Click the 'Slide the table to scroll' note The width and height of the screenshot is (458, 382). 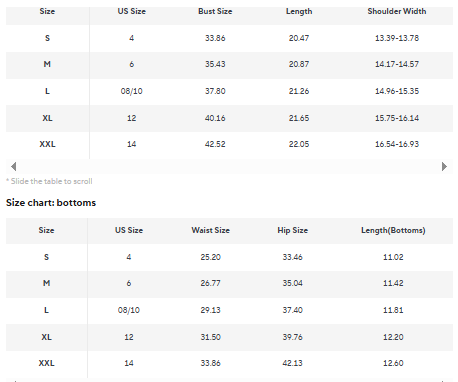(49, 181)
